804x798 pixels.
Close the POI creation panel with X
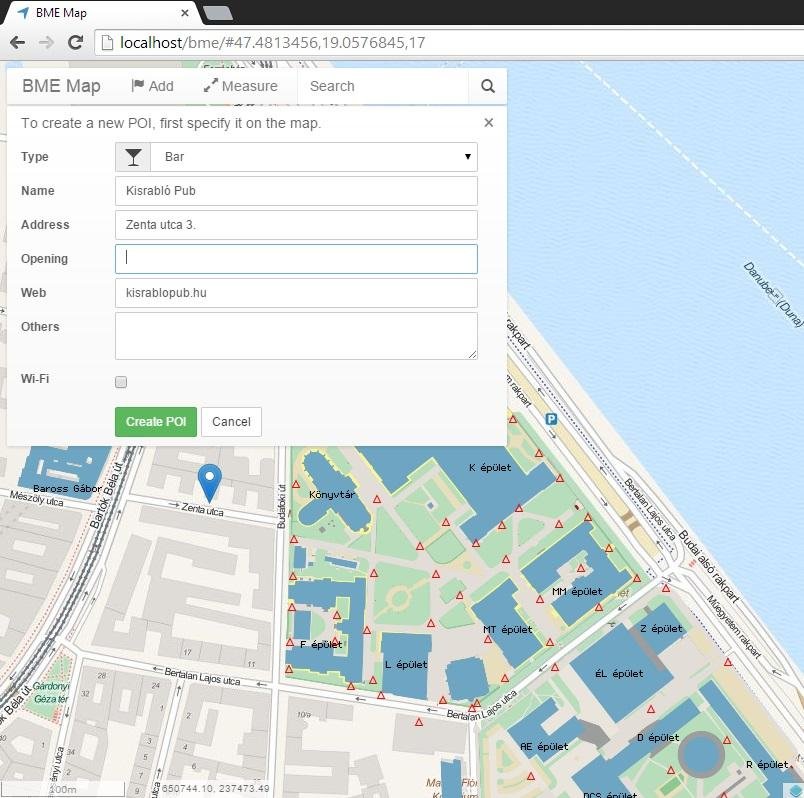[489, 123]
